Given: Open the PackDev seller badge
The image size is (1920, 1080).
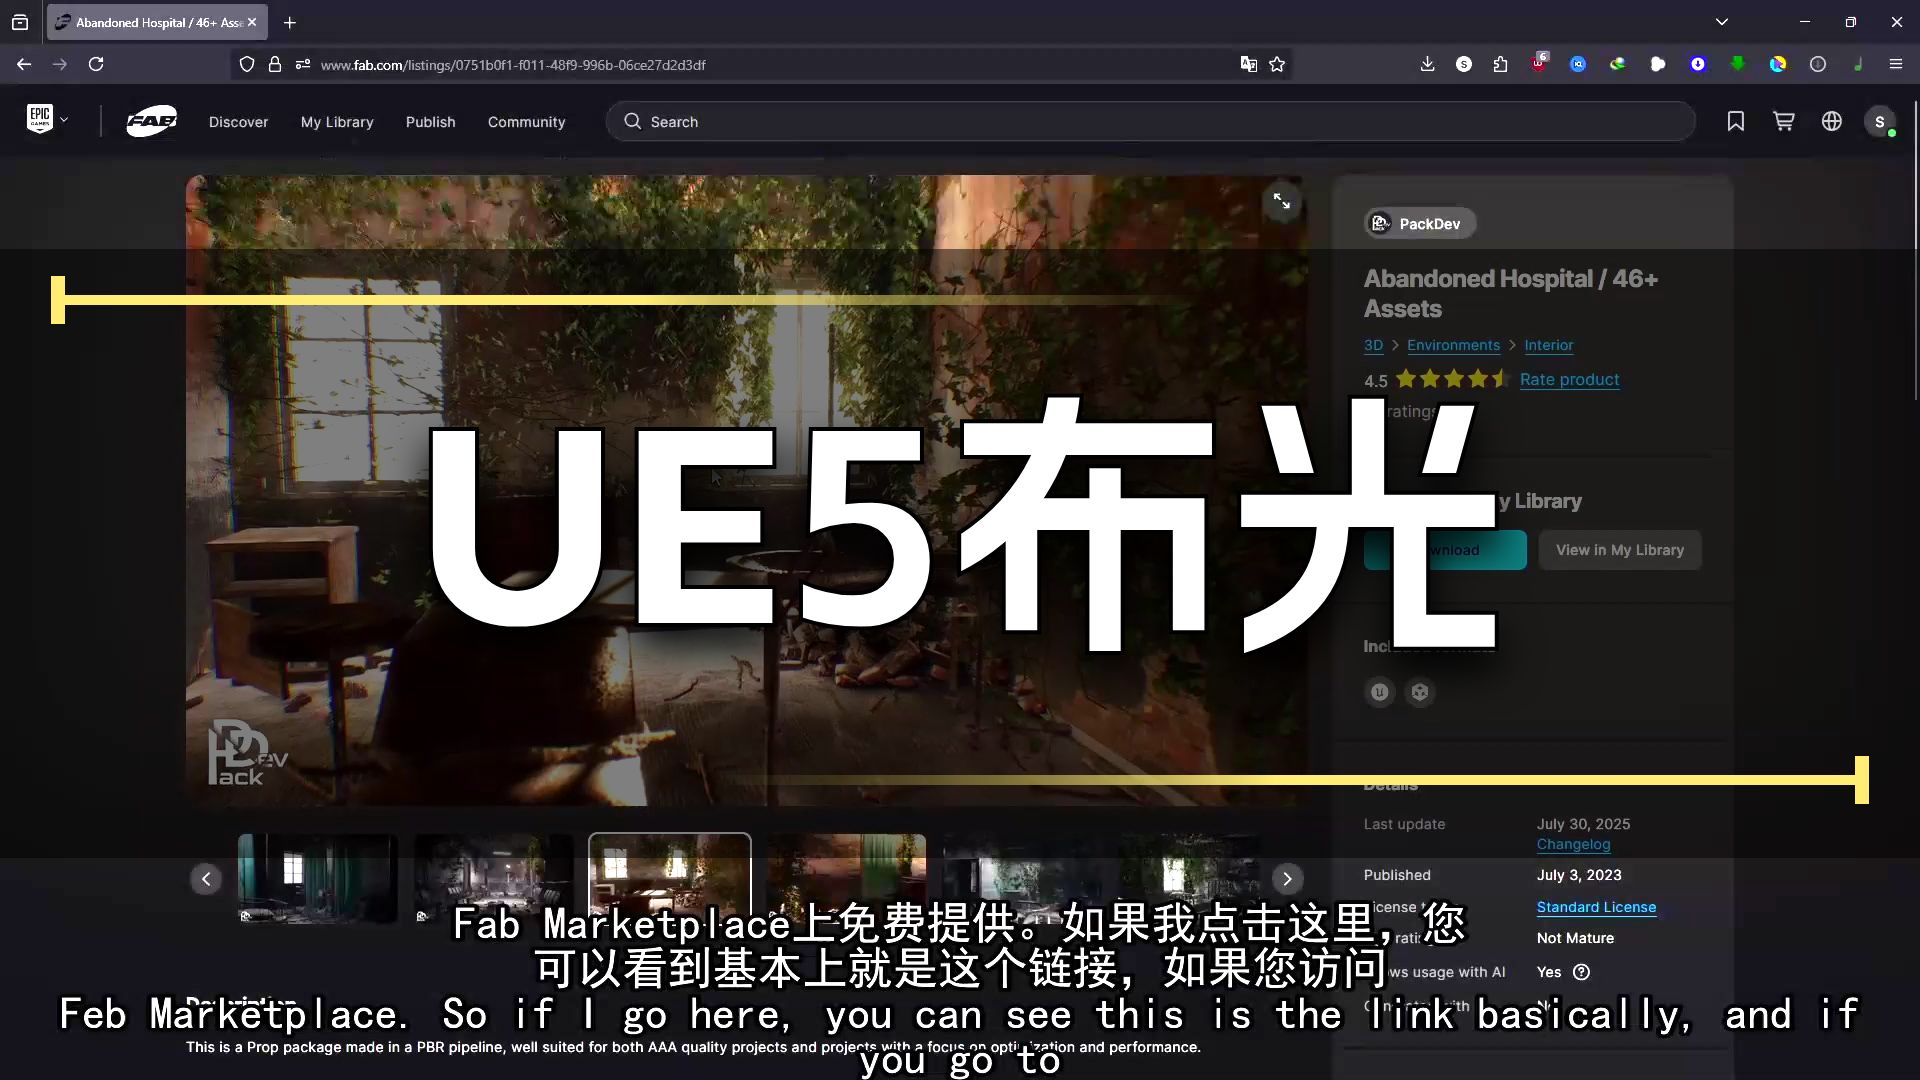Looking at the screenshot, I should pos(1420,224).
